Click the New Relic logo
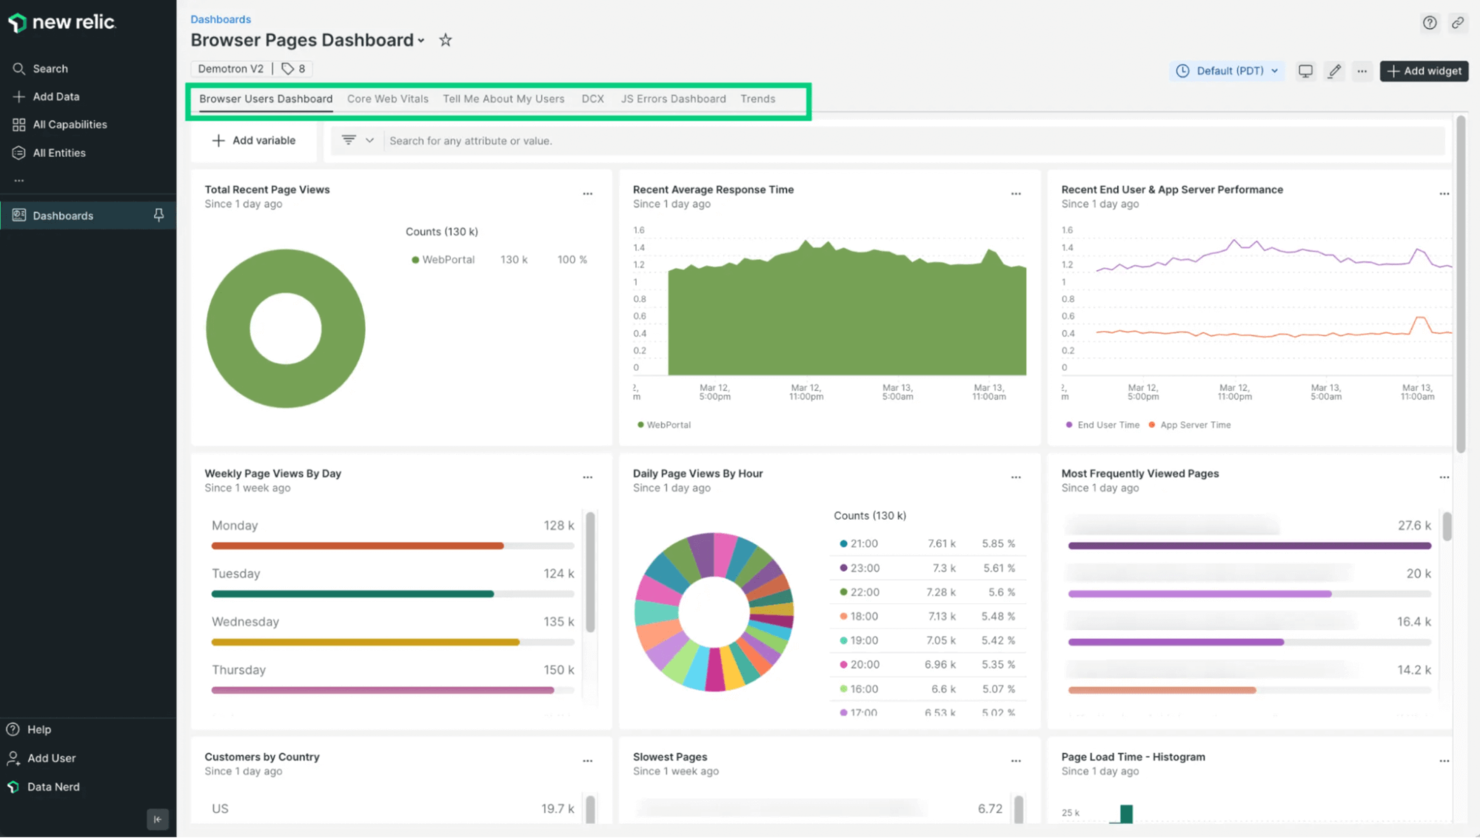Viewport: 1480px width, 838px height. 62,22
